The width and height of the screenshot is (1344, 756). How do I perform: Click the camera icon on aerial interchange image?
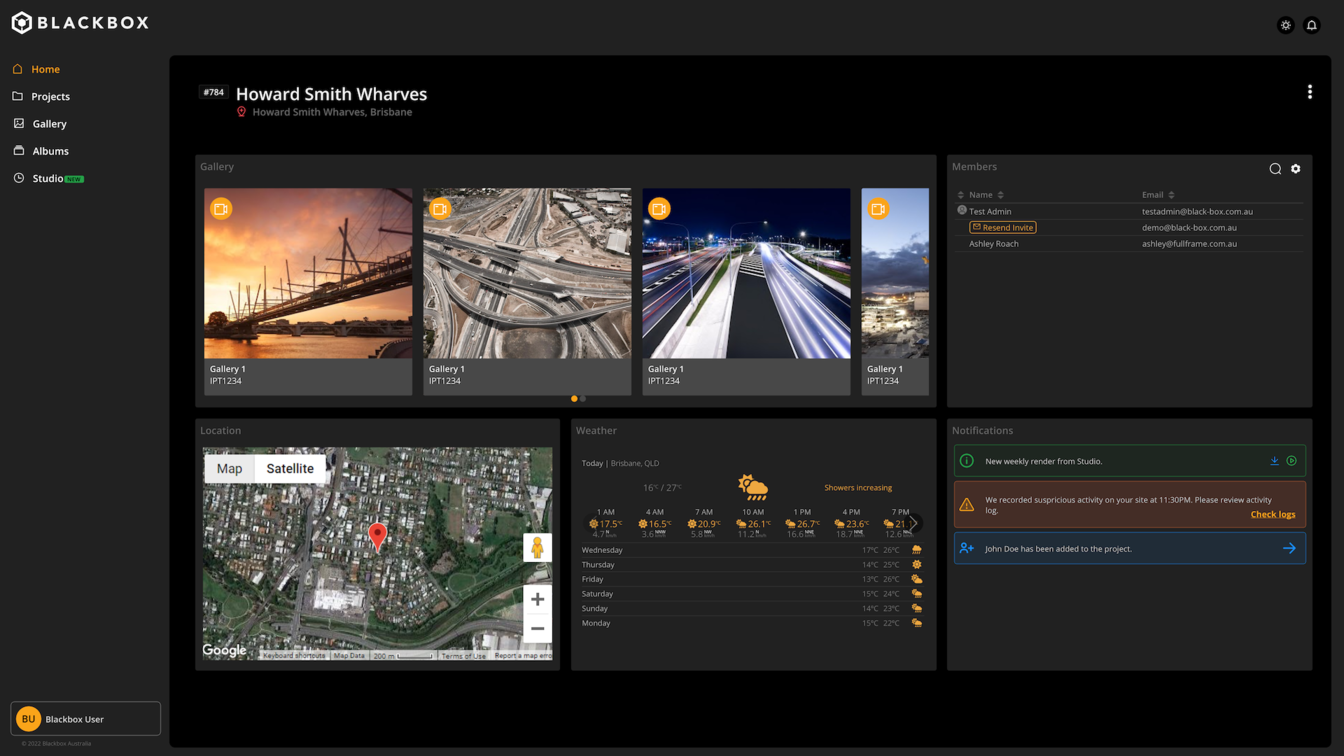(440, 209)
